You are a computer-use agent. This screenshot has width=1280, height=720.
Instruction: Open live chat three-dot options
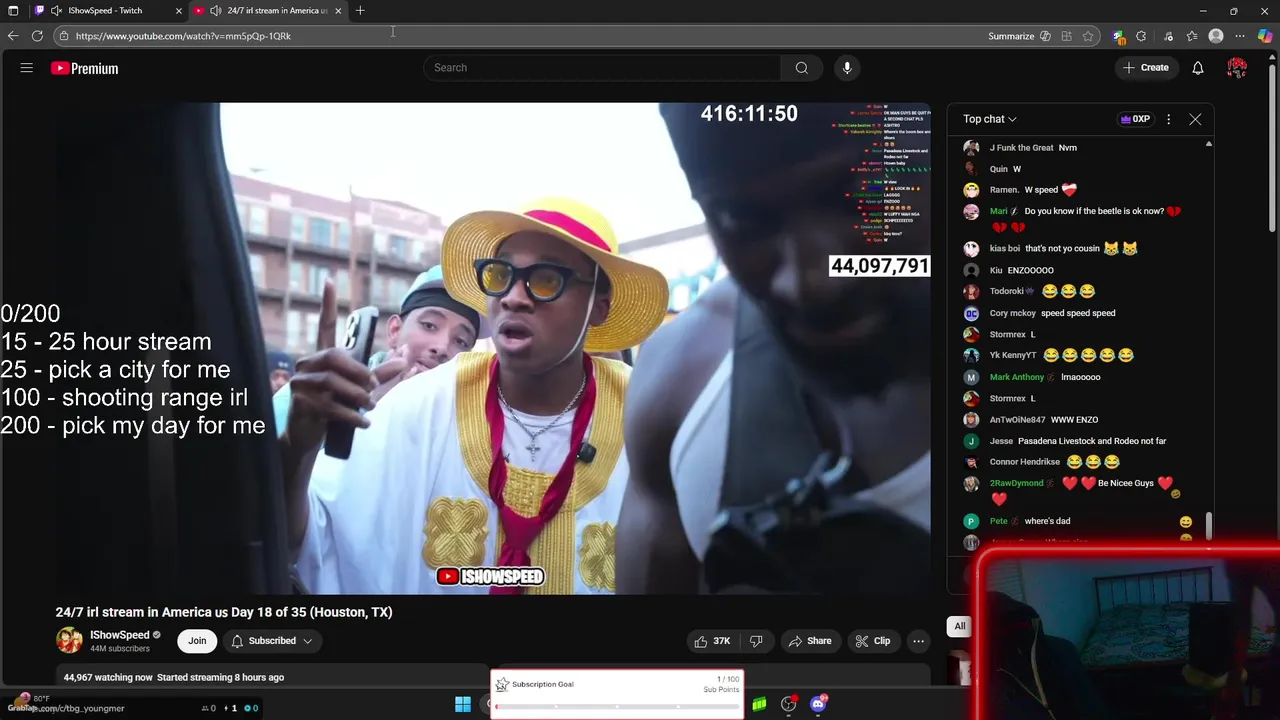point(1168,119)
